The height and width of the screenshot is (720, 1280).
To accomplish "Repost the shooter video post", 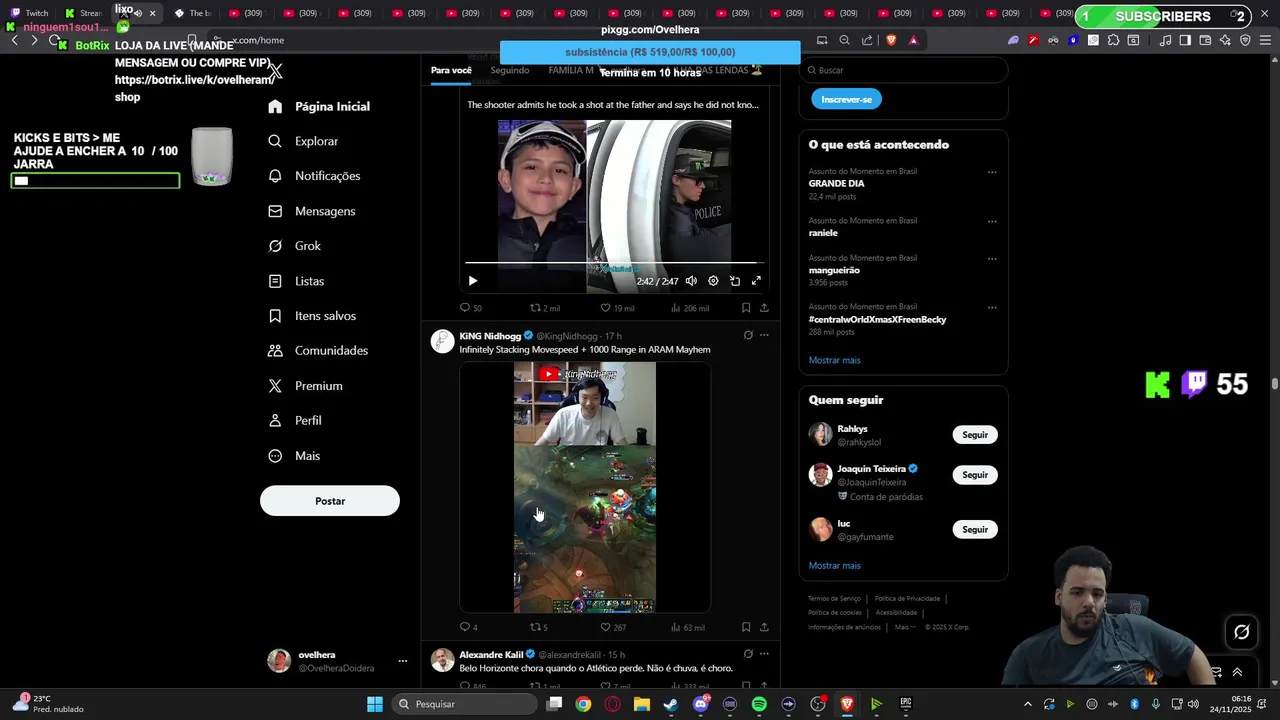I will coord(545,308).
